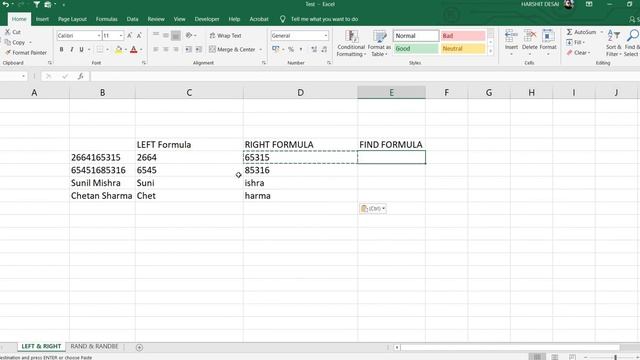
Task: Add a new sheet with plus icon
Action: click(139, 347)
